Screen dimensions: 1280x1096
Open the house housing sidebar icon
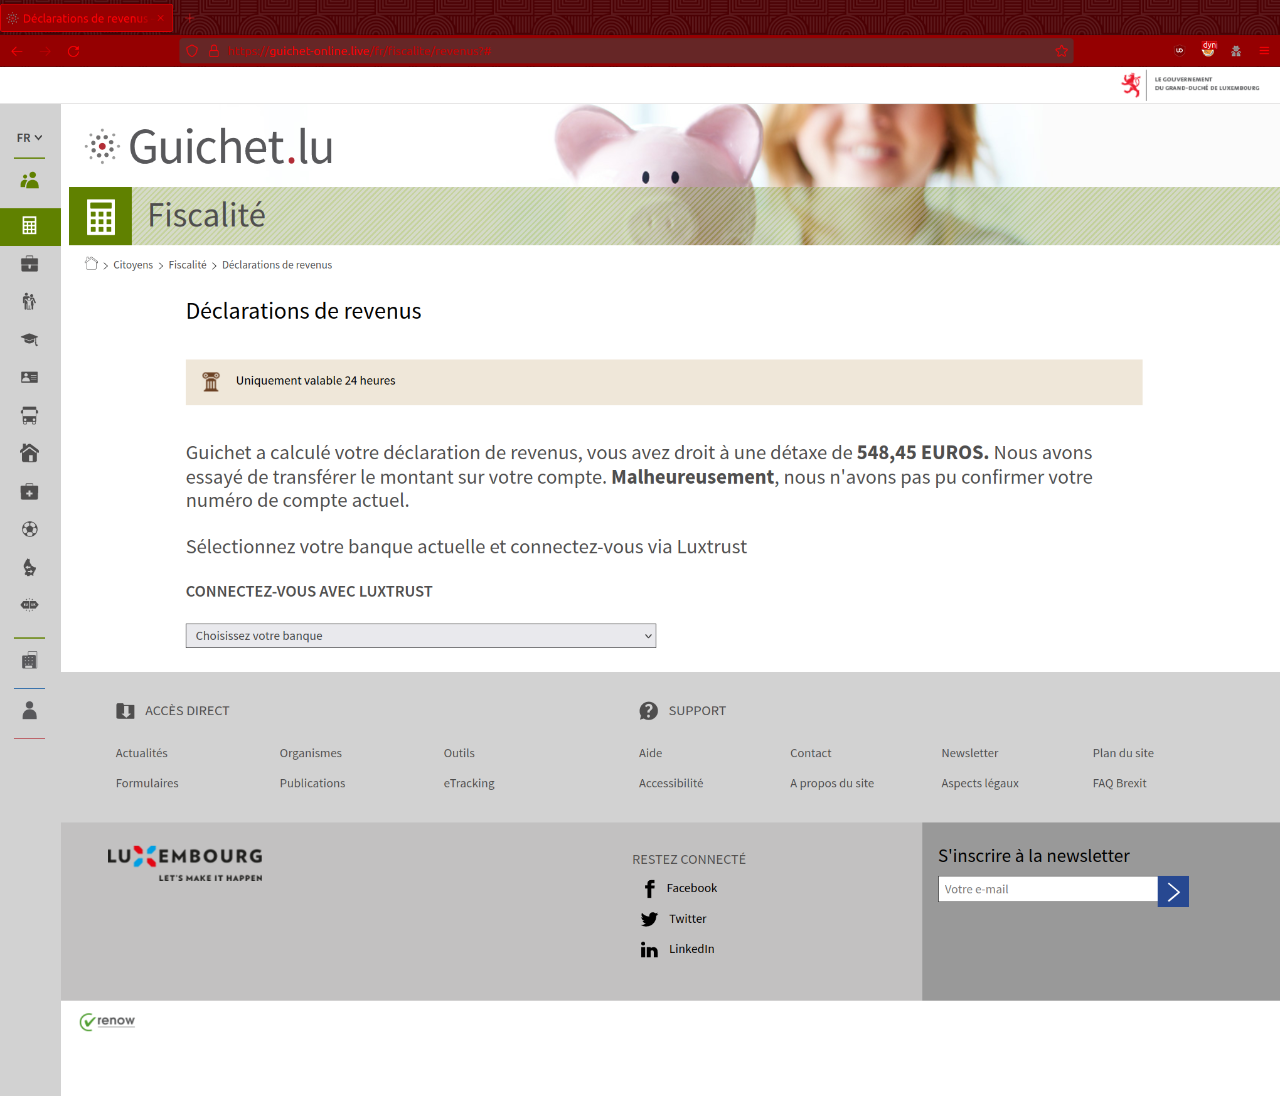[x=30, y=453]
